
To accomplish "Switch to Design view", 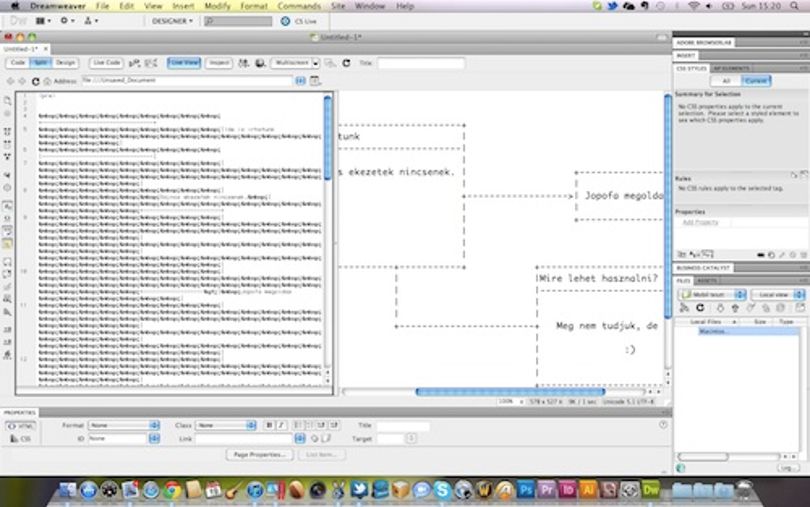I will click(x=65, y=63).
